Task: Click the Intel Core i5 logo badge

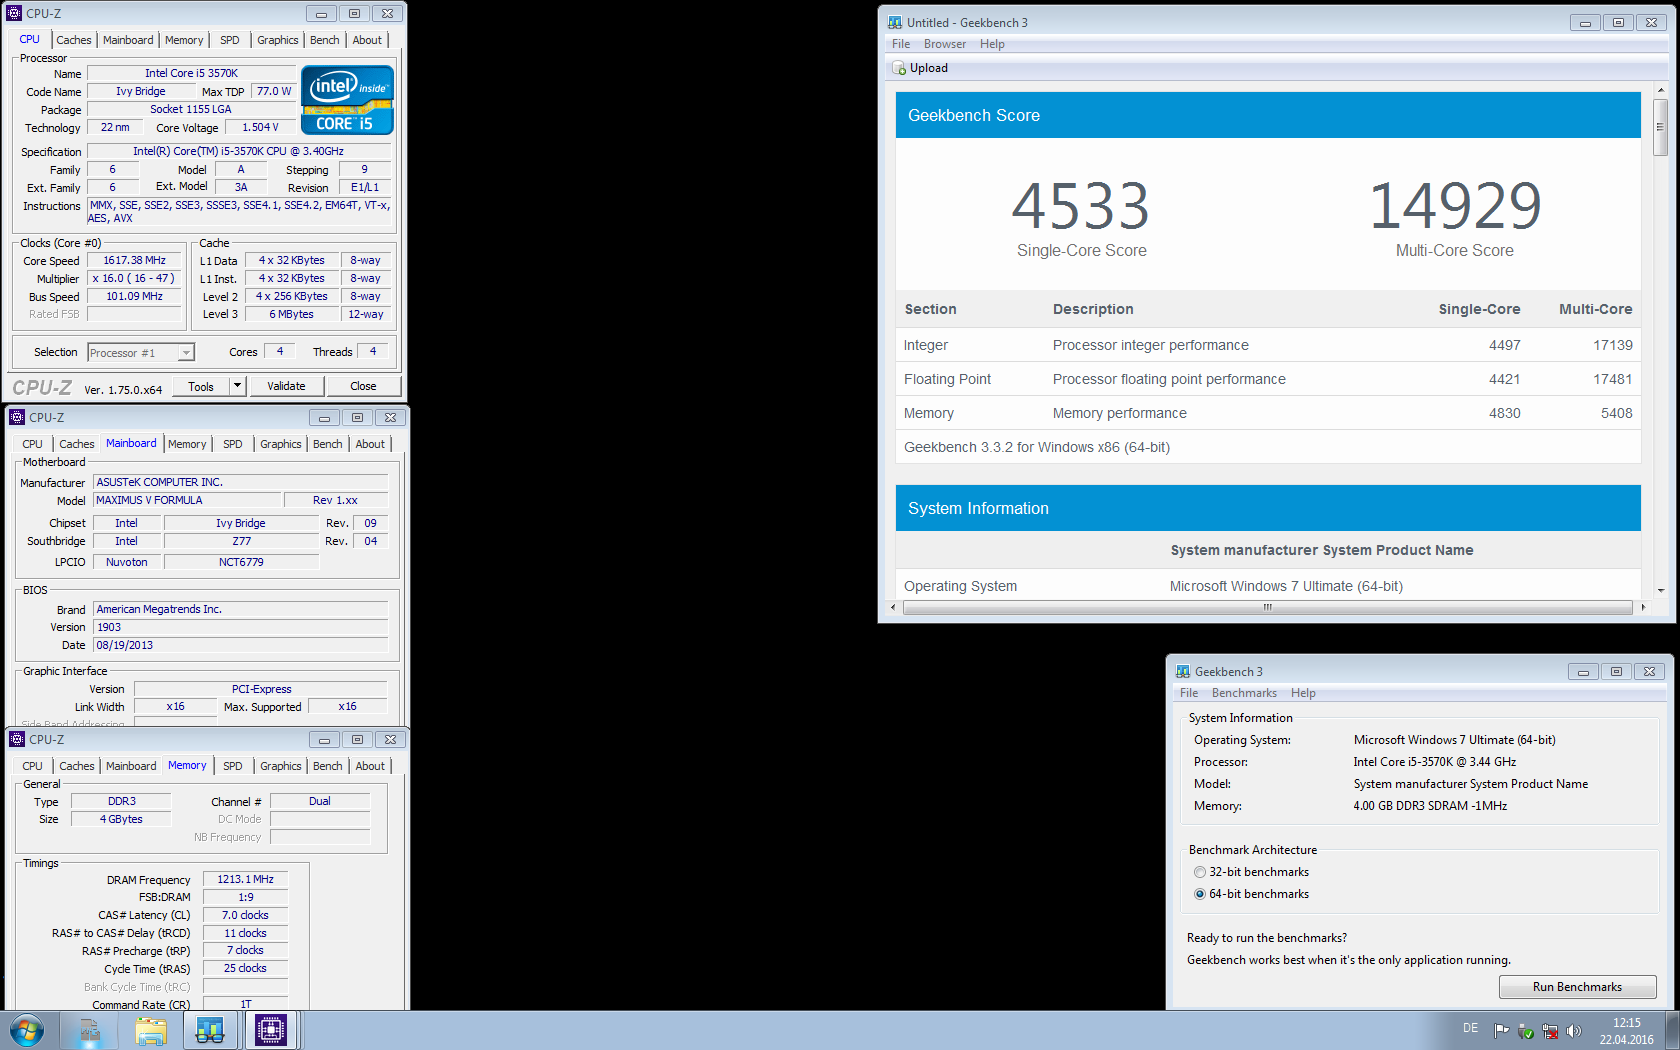Action: point(347,100)
